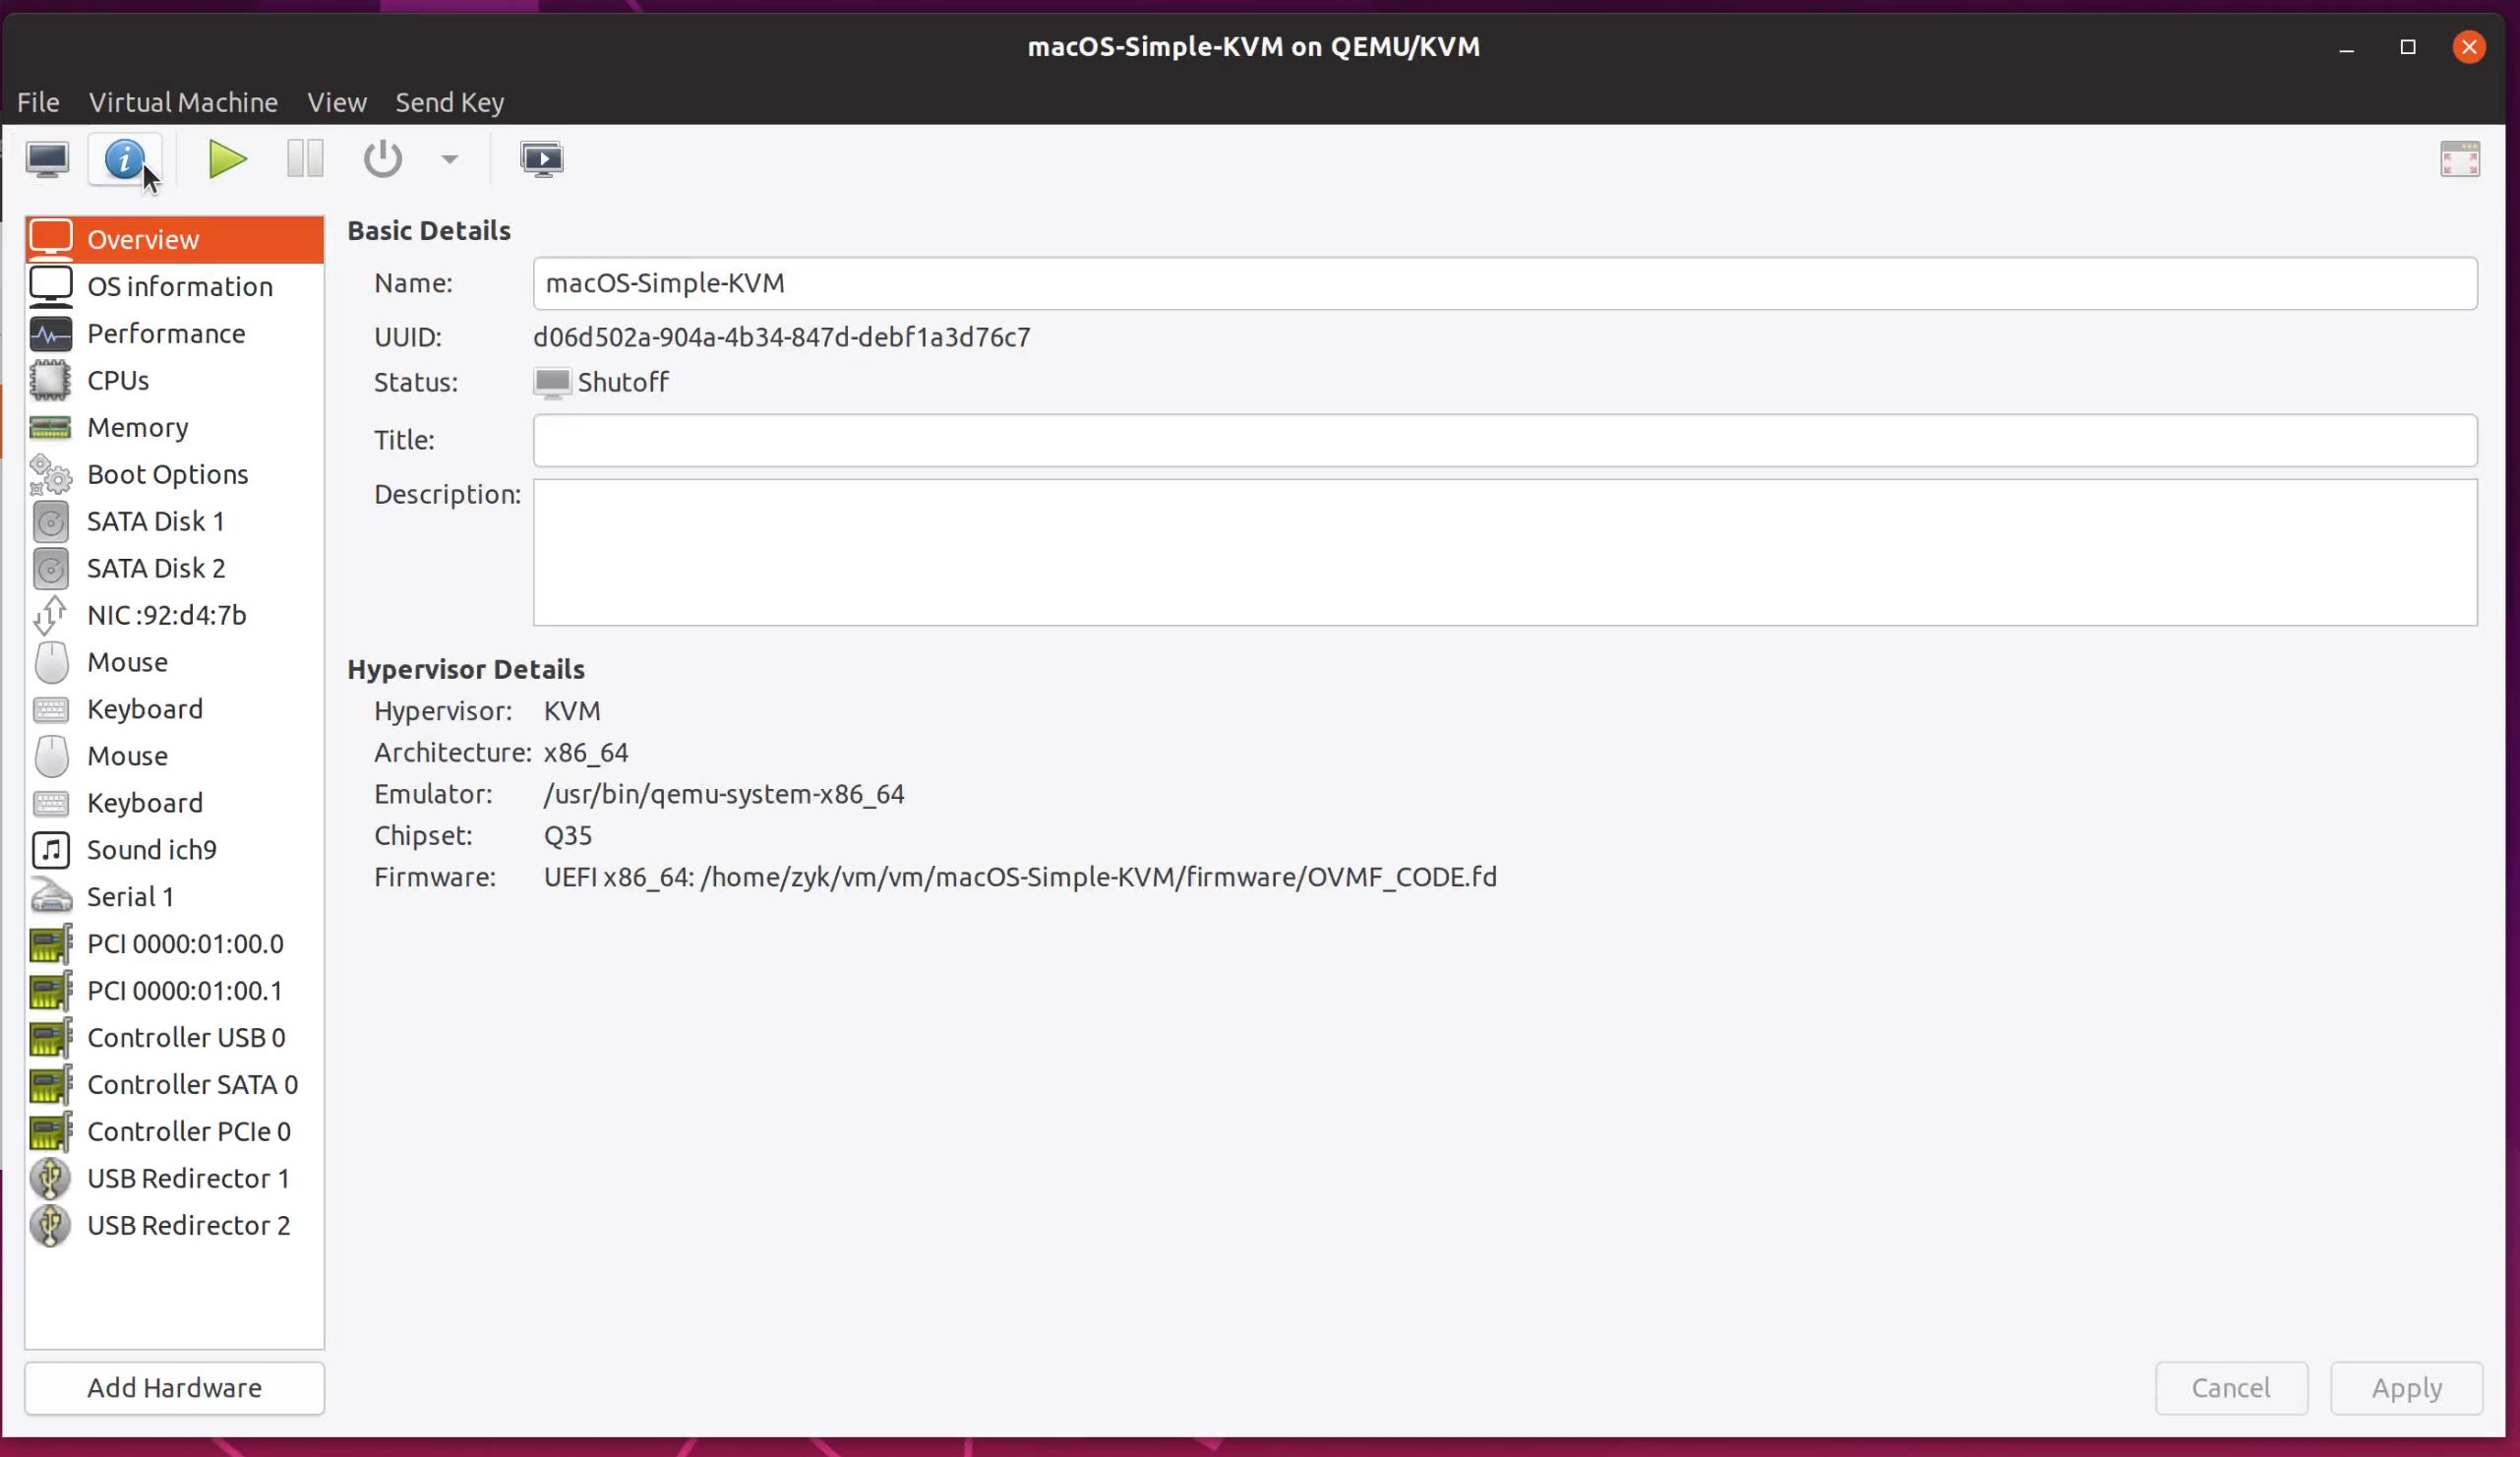The width and height of the screenshot is (2520, 1457).
Task: Click into the Title input field
Action: coord(1504,440)
